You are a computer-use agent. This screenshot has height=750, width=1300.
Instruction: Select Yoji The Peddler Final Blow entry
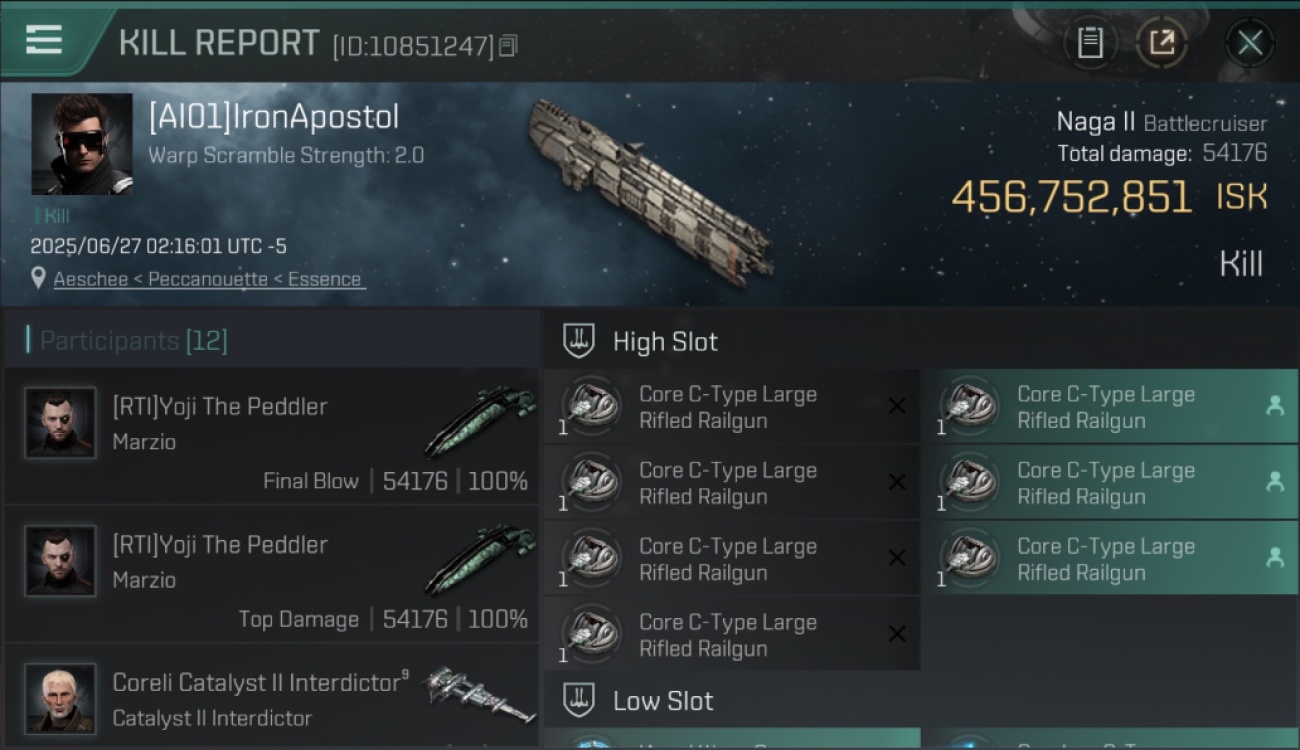(272, 437)
